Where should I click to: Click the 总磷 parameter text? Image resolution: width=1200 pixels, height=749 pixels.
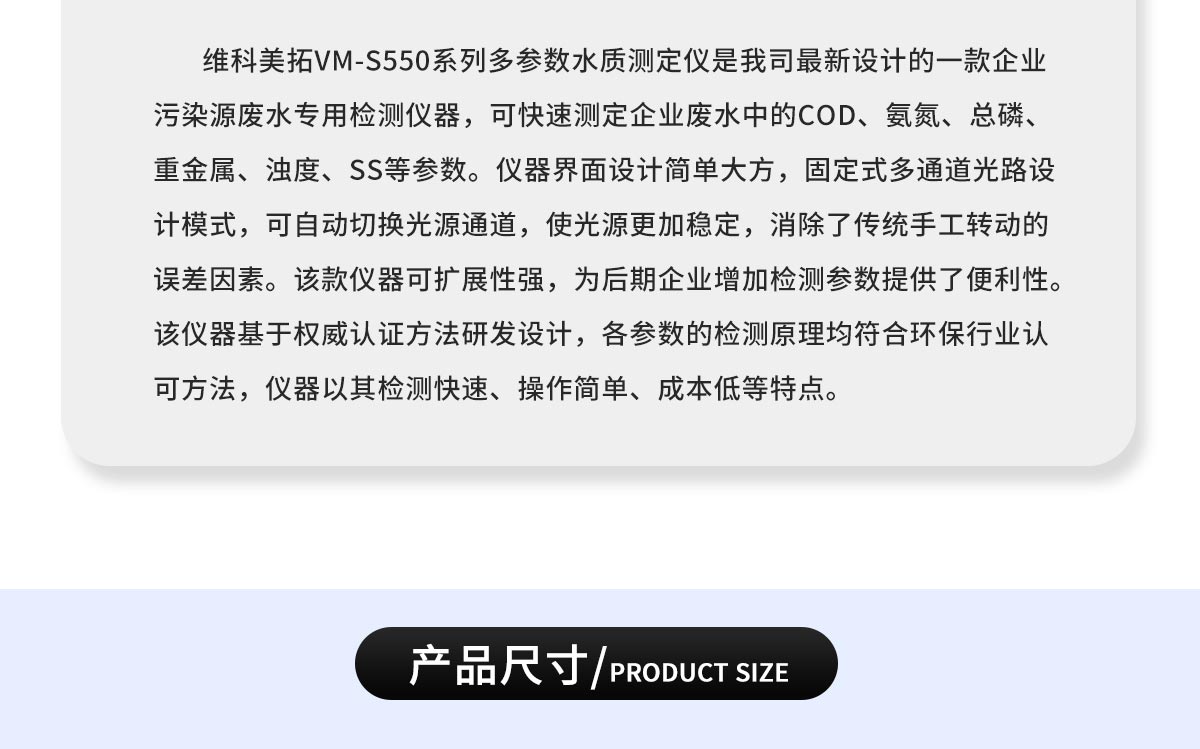point(996,116)
